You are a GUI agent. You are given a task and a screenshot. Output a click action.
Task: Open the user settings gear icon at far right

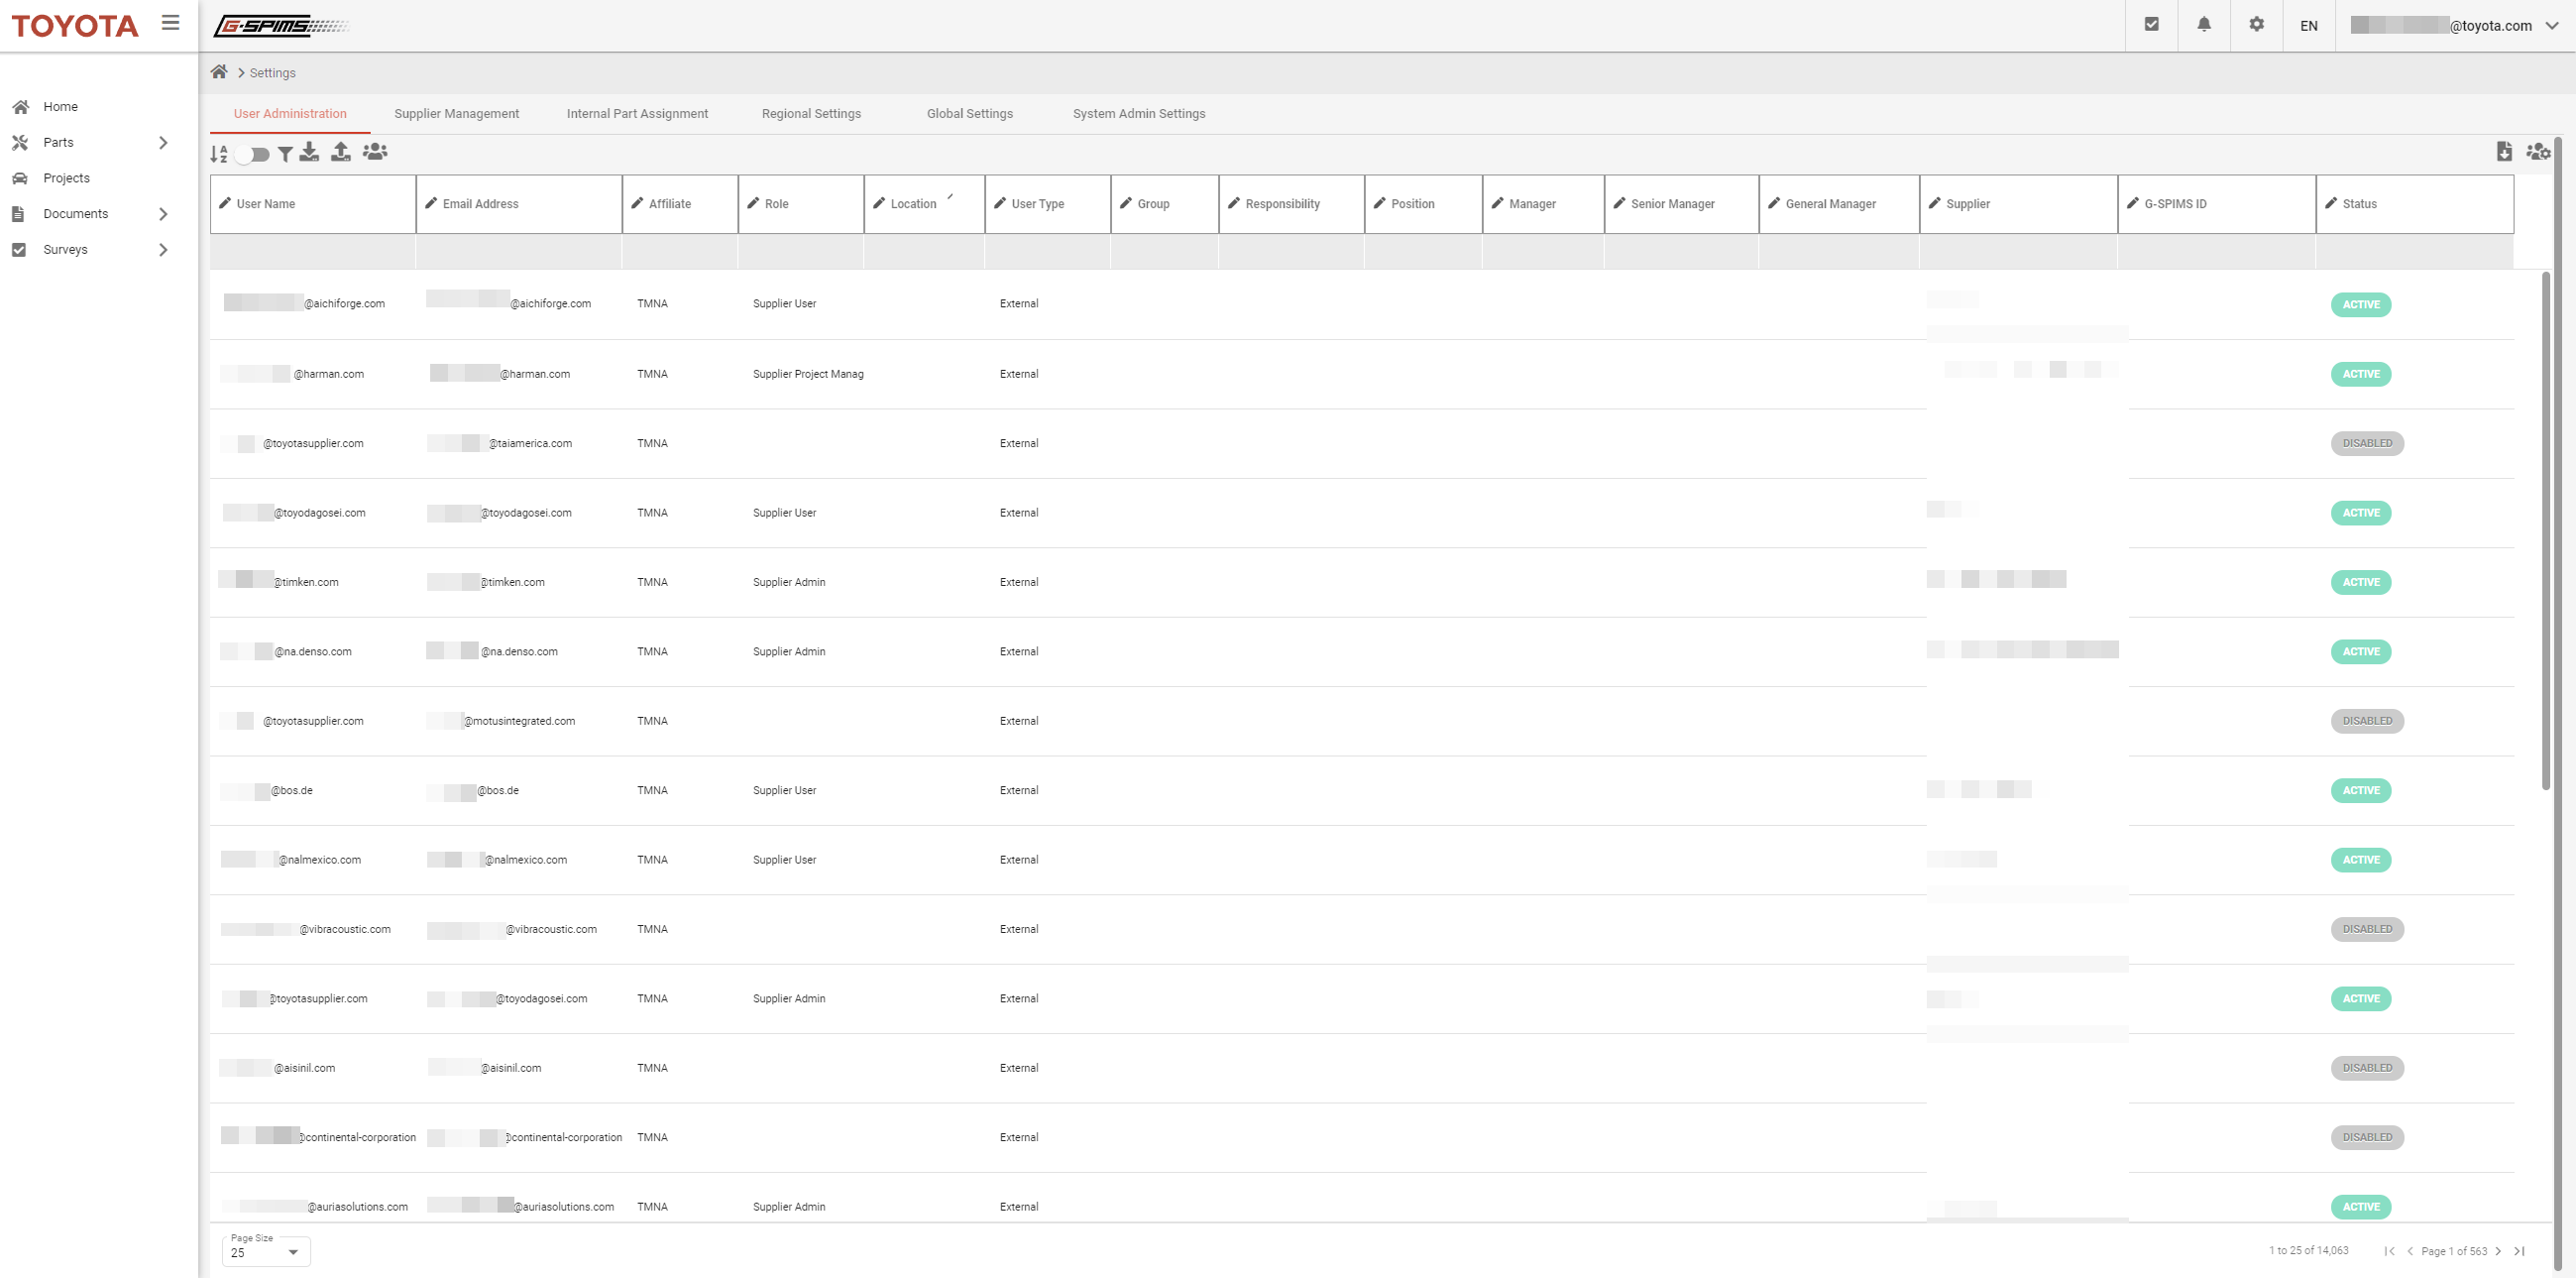(x=2538, y=152)
